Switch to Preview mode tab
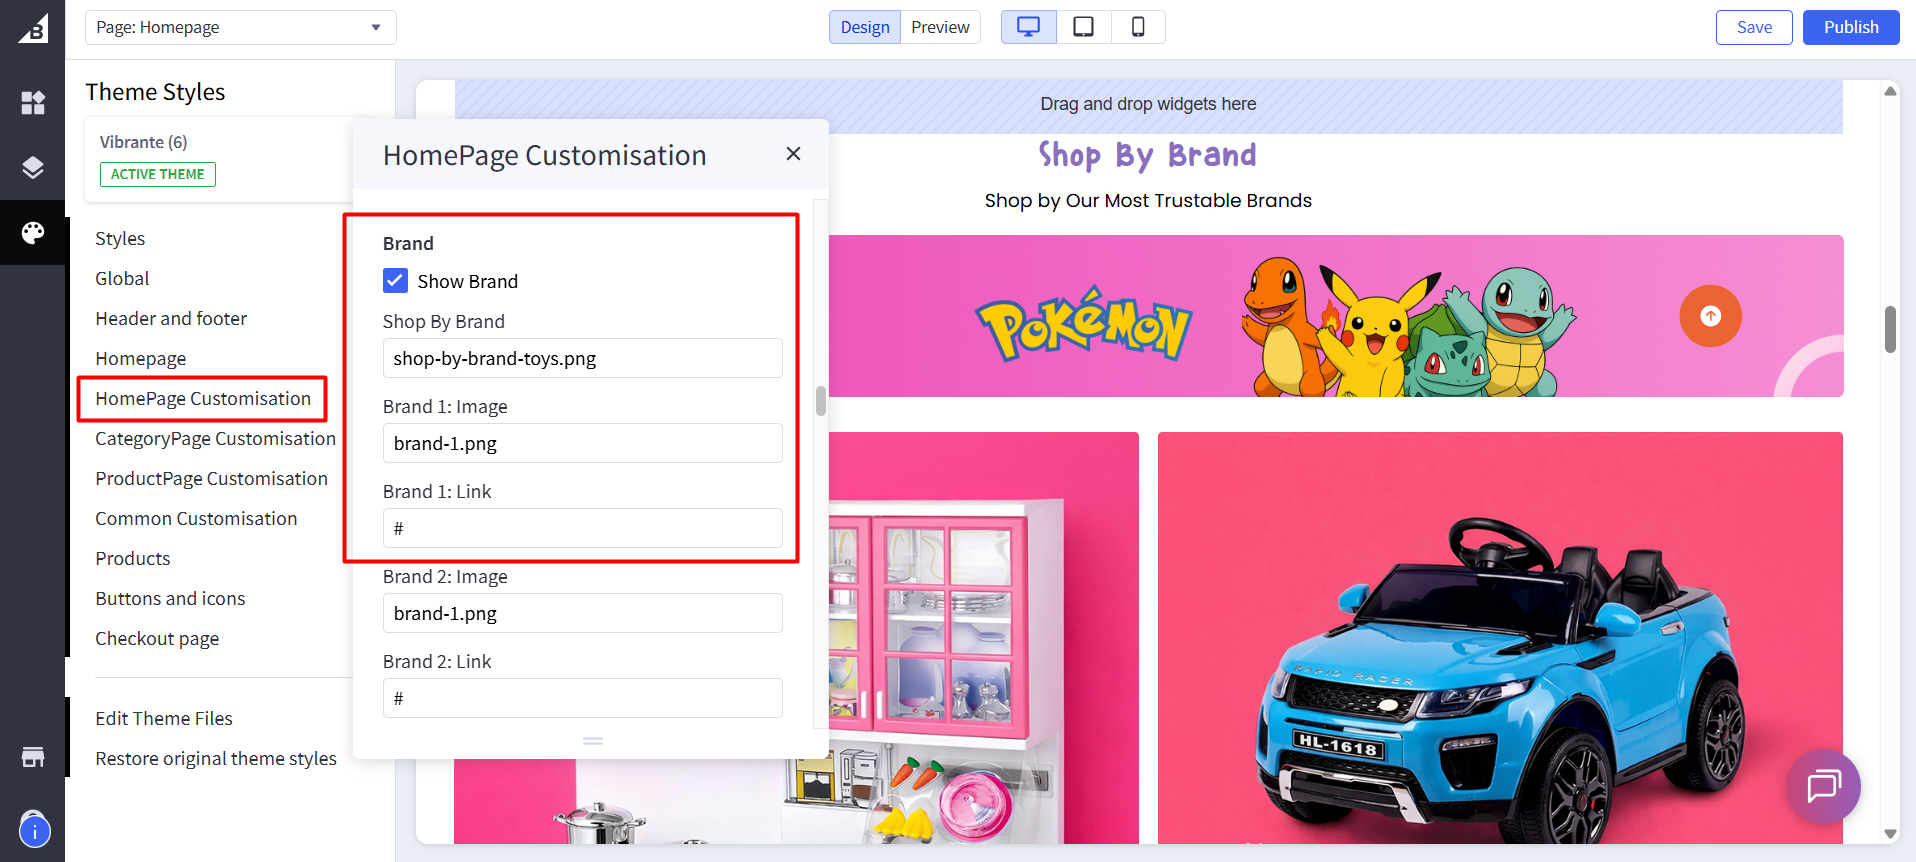Image resolution: width=1916 pixels, height=862 pixels. point(940,27)
